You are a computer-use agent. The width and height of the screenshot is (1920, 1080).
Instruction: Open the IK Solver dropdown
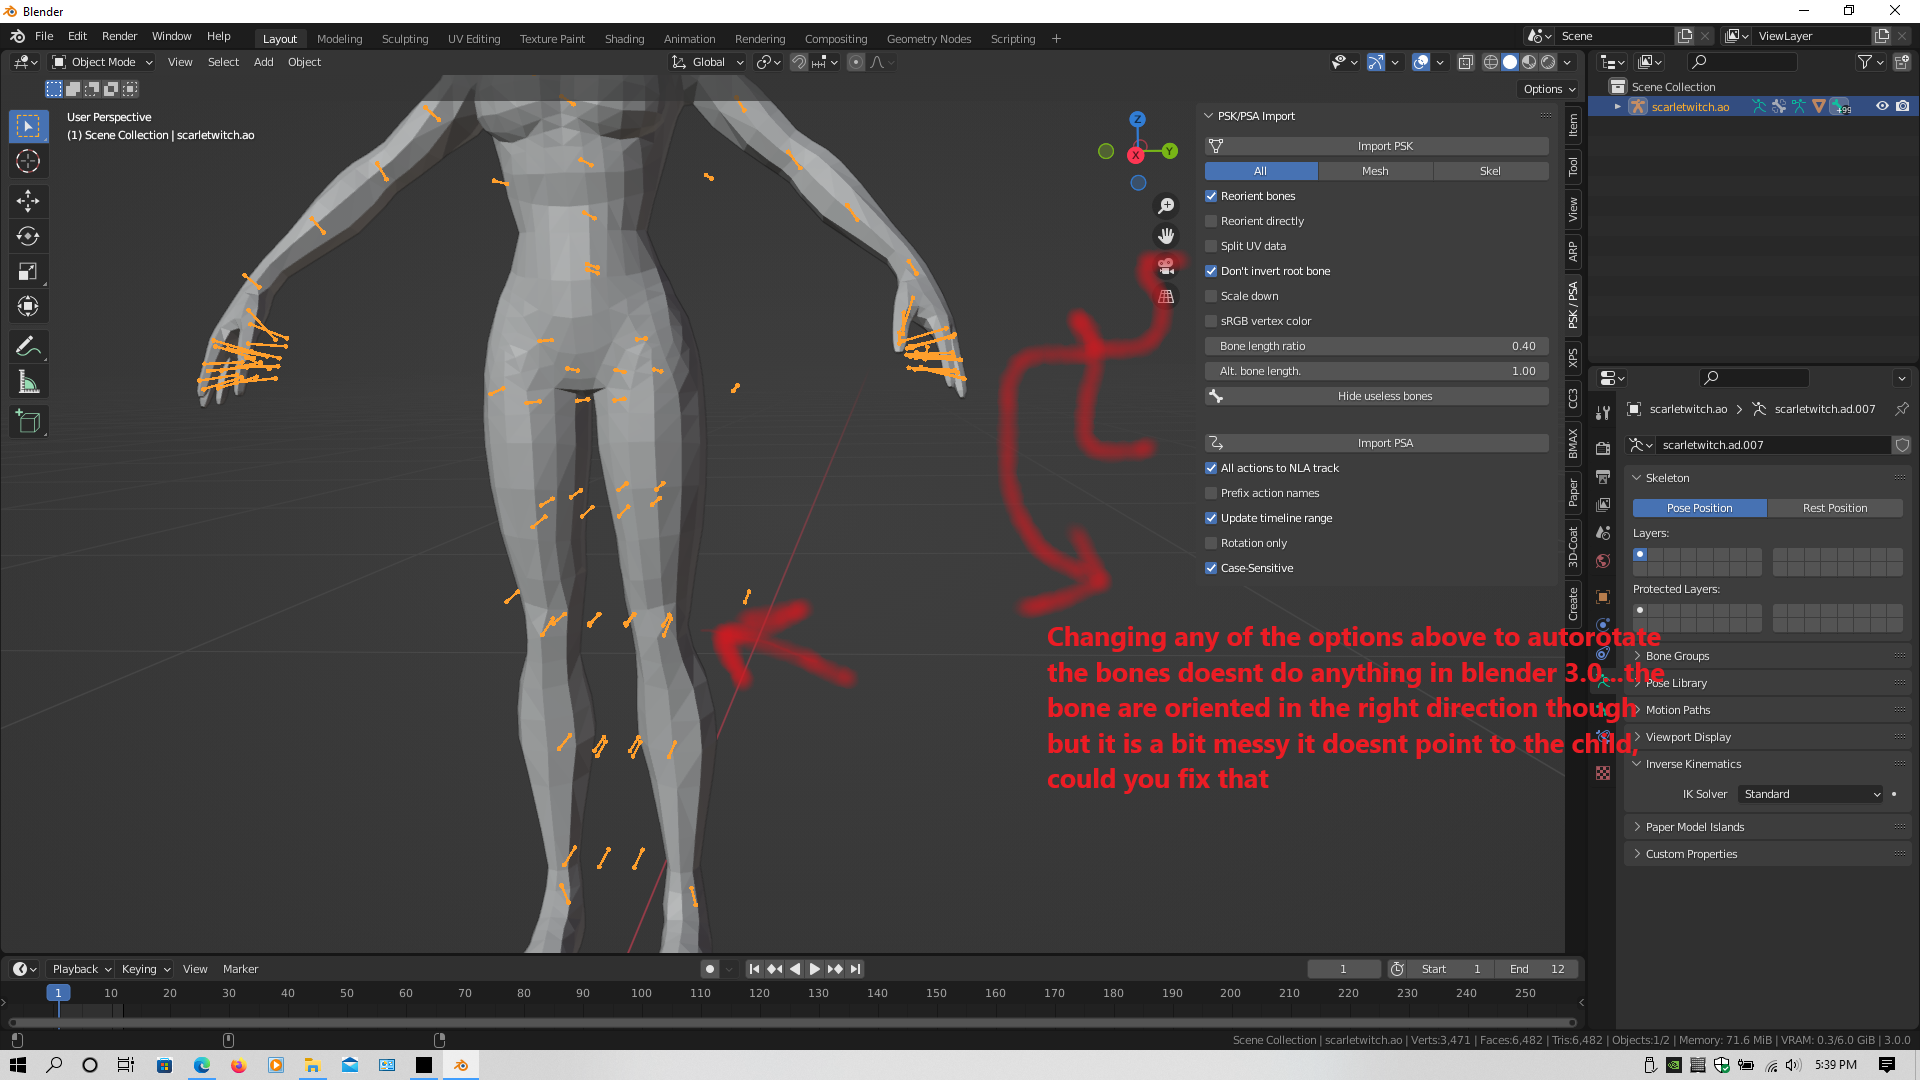click(1810, 794)
